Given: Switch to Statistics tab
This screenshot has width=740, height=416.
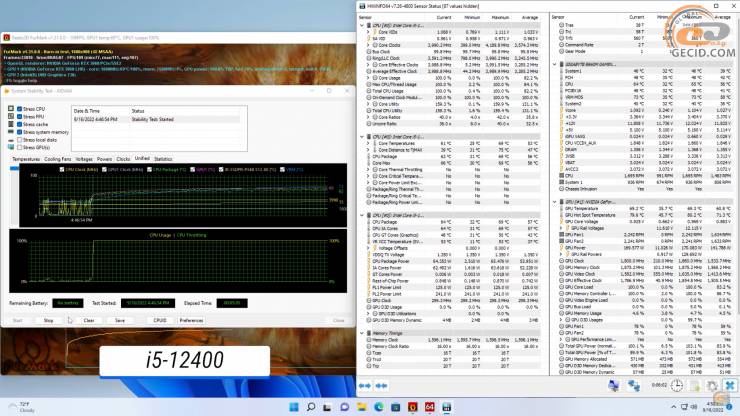Looking at the screenshot, I should coord(163,159).
